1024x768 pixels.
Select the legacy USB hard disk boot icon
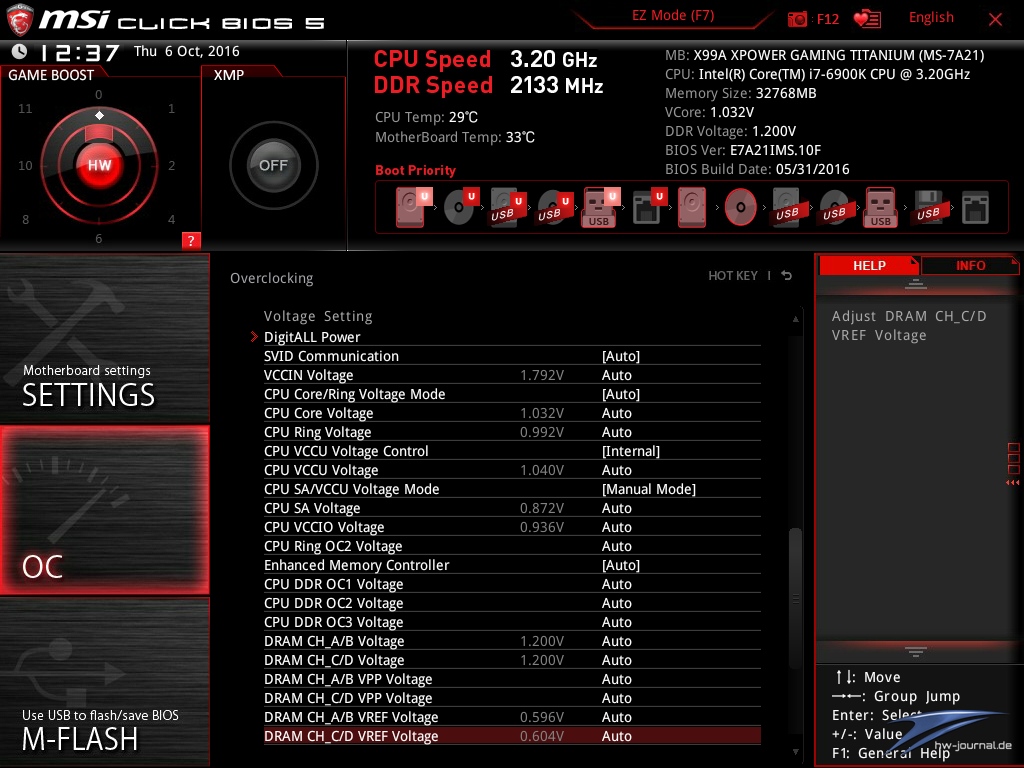tap(787, 208)
